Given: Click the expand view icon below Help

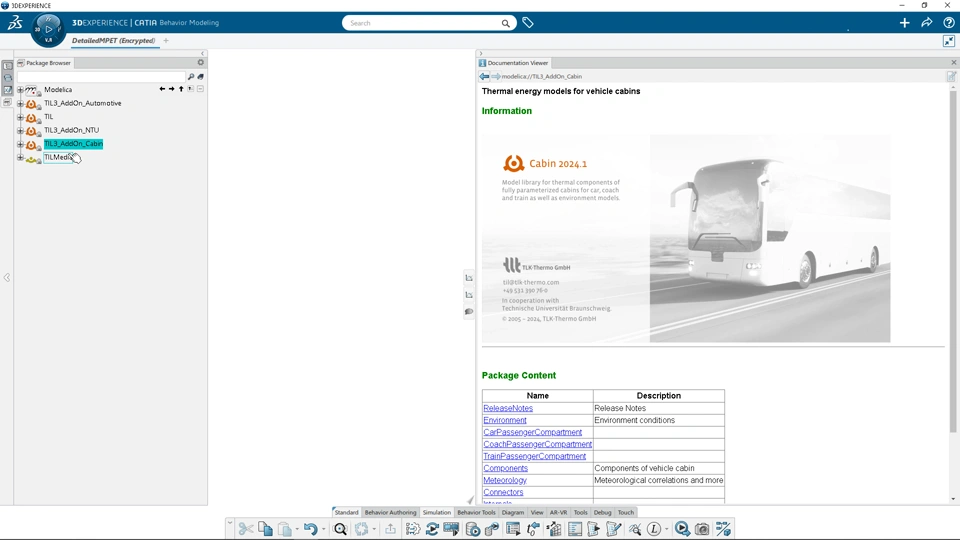Looking at the screenshot, I should pos(948,41).
